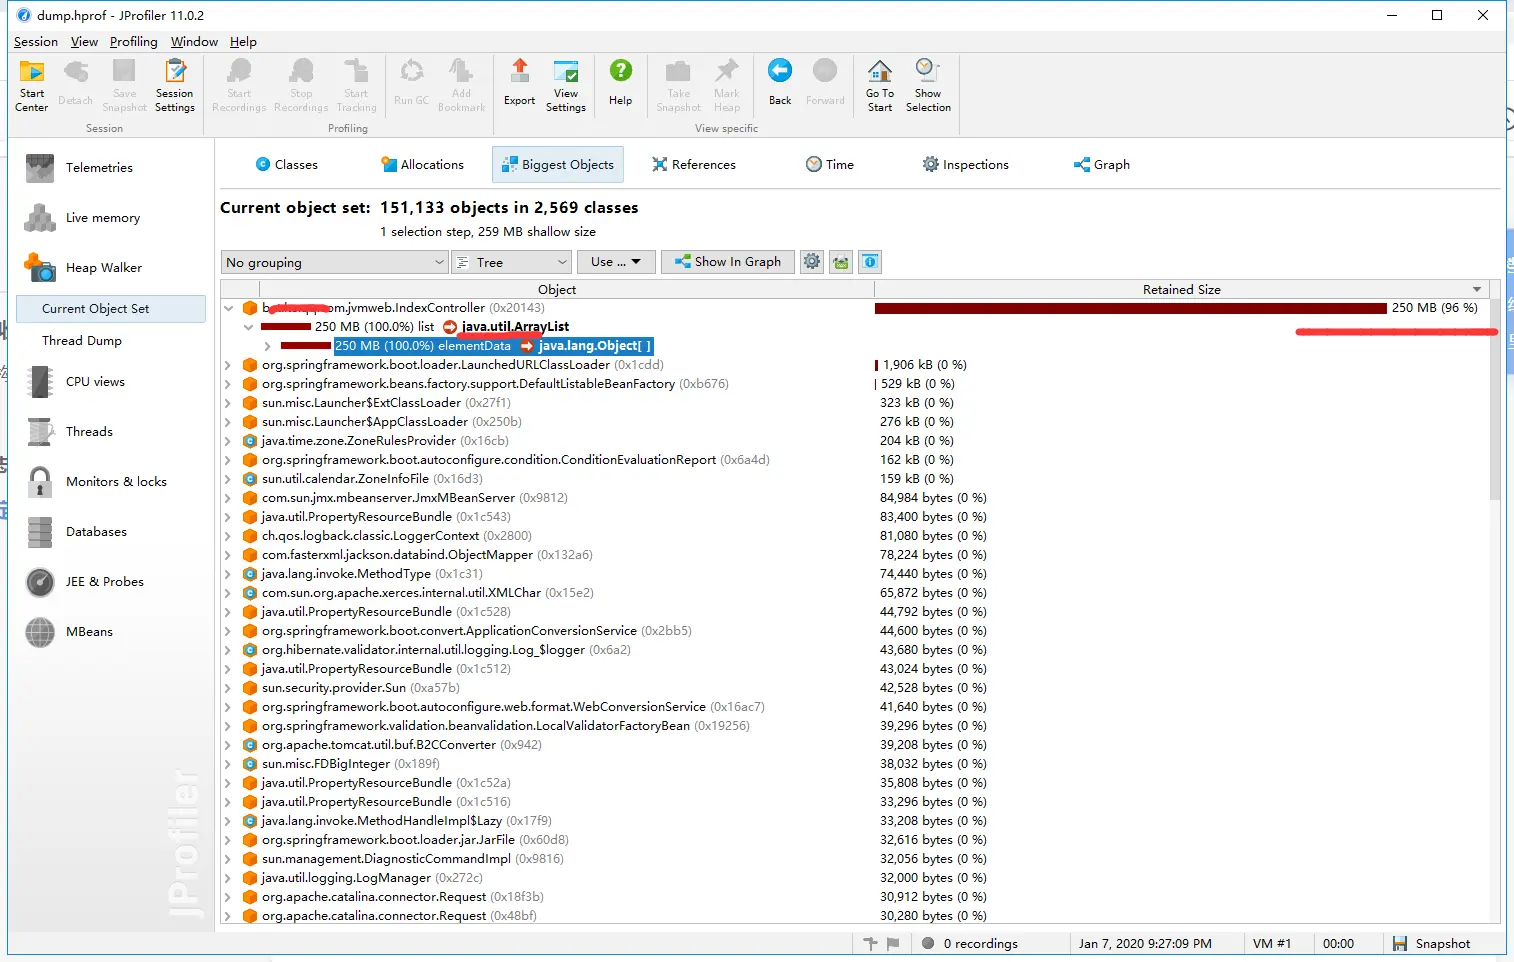Click the Show In Graph button
This screenshot has height=962, width=1514.
pyautogui.click(x=728, y=262)
